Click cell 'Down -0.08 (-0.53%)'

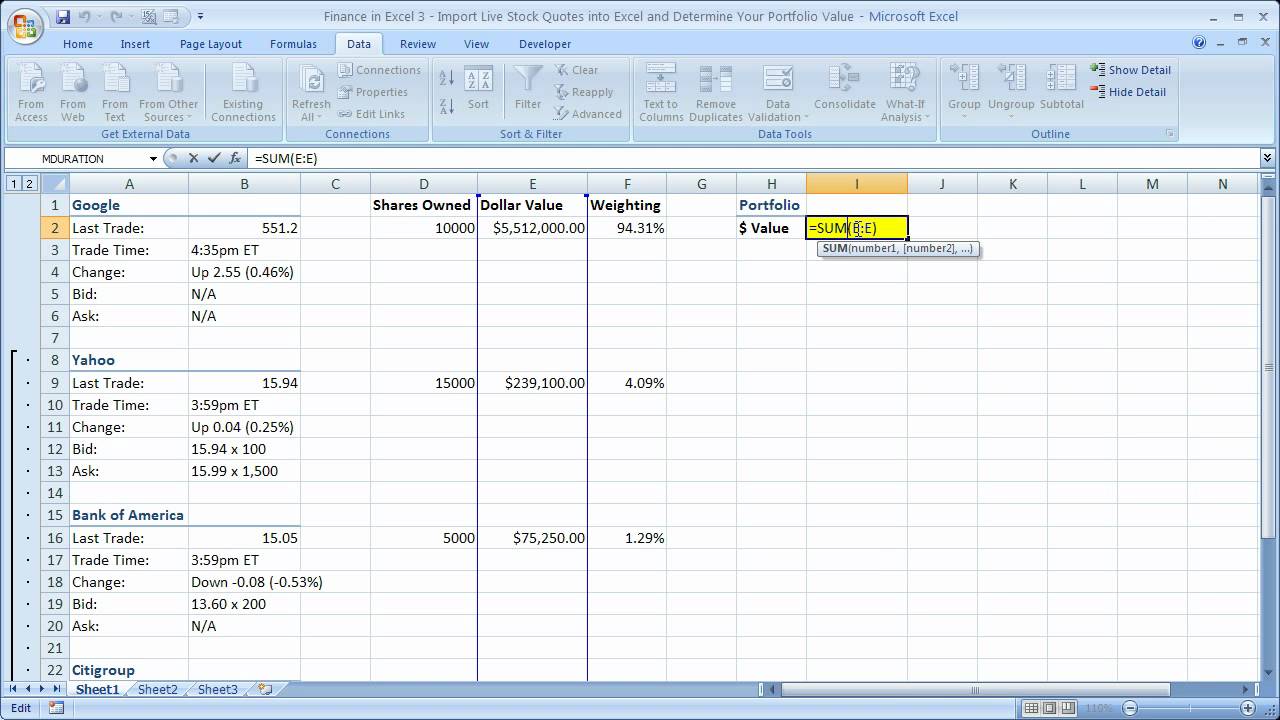point(245,582)
